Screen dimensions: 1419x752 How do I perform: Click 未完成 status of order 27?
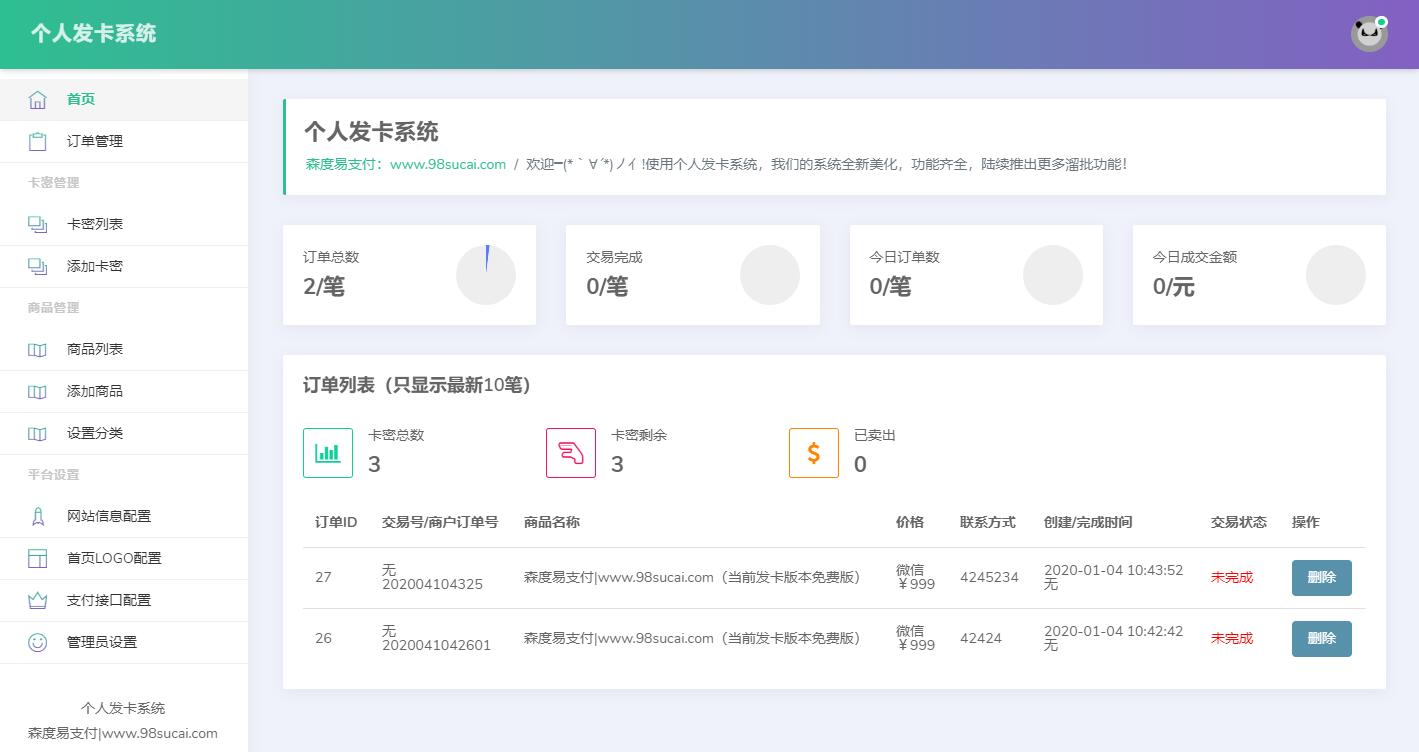pyautogui.click(x=1232, y=577)
